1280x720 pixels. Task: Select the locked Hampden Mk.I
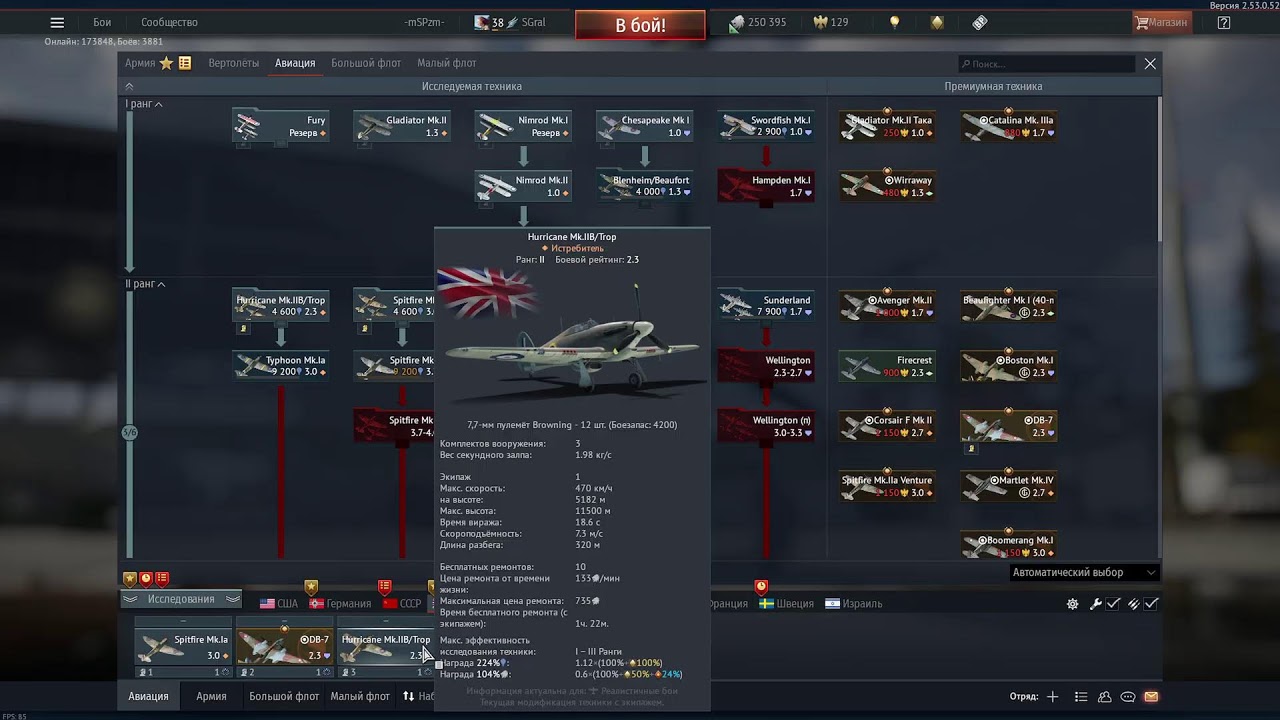[765, 186]
